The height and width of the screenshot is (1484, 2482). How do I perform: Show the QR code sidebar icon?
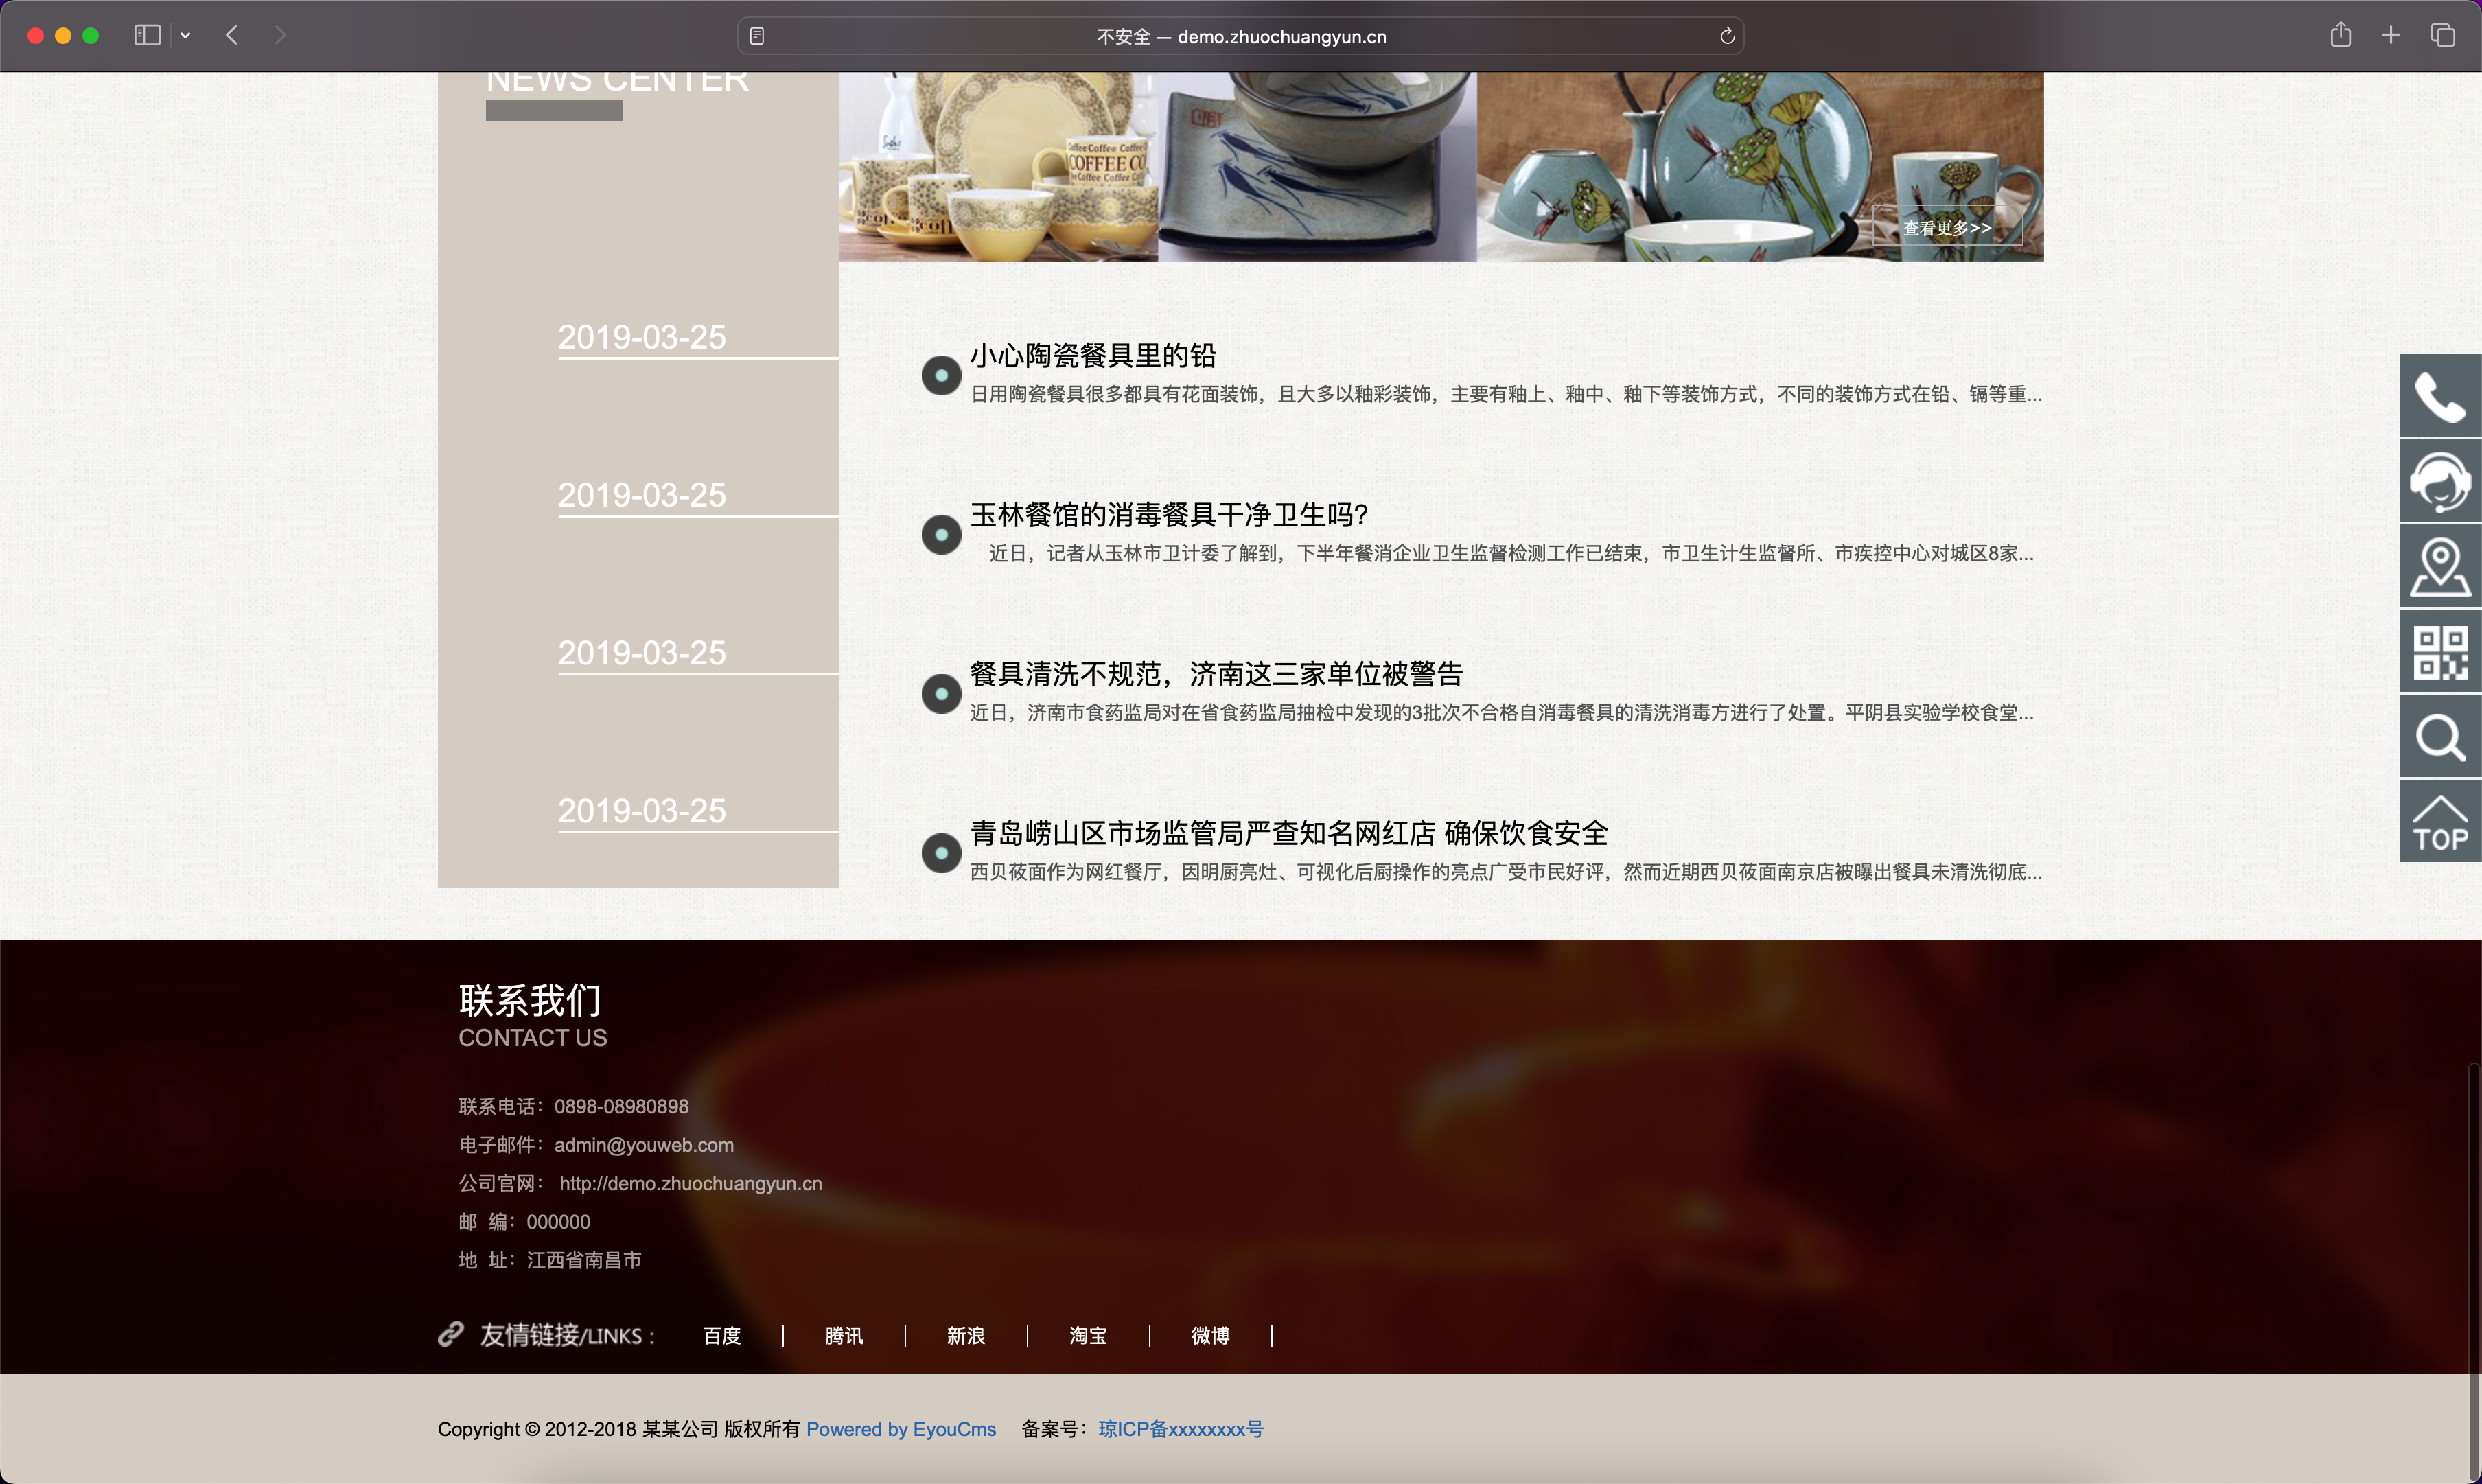[x=2440, y=651]
